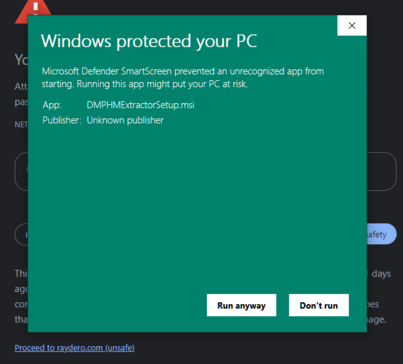This screenshot has width=403, height=364.
Task: Open the Proceed to raydero.com (unsafe) link
Action: 74,348
